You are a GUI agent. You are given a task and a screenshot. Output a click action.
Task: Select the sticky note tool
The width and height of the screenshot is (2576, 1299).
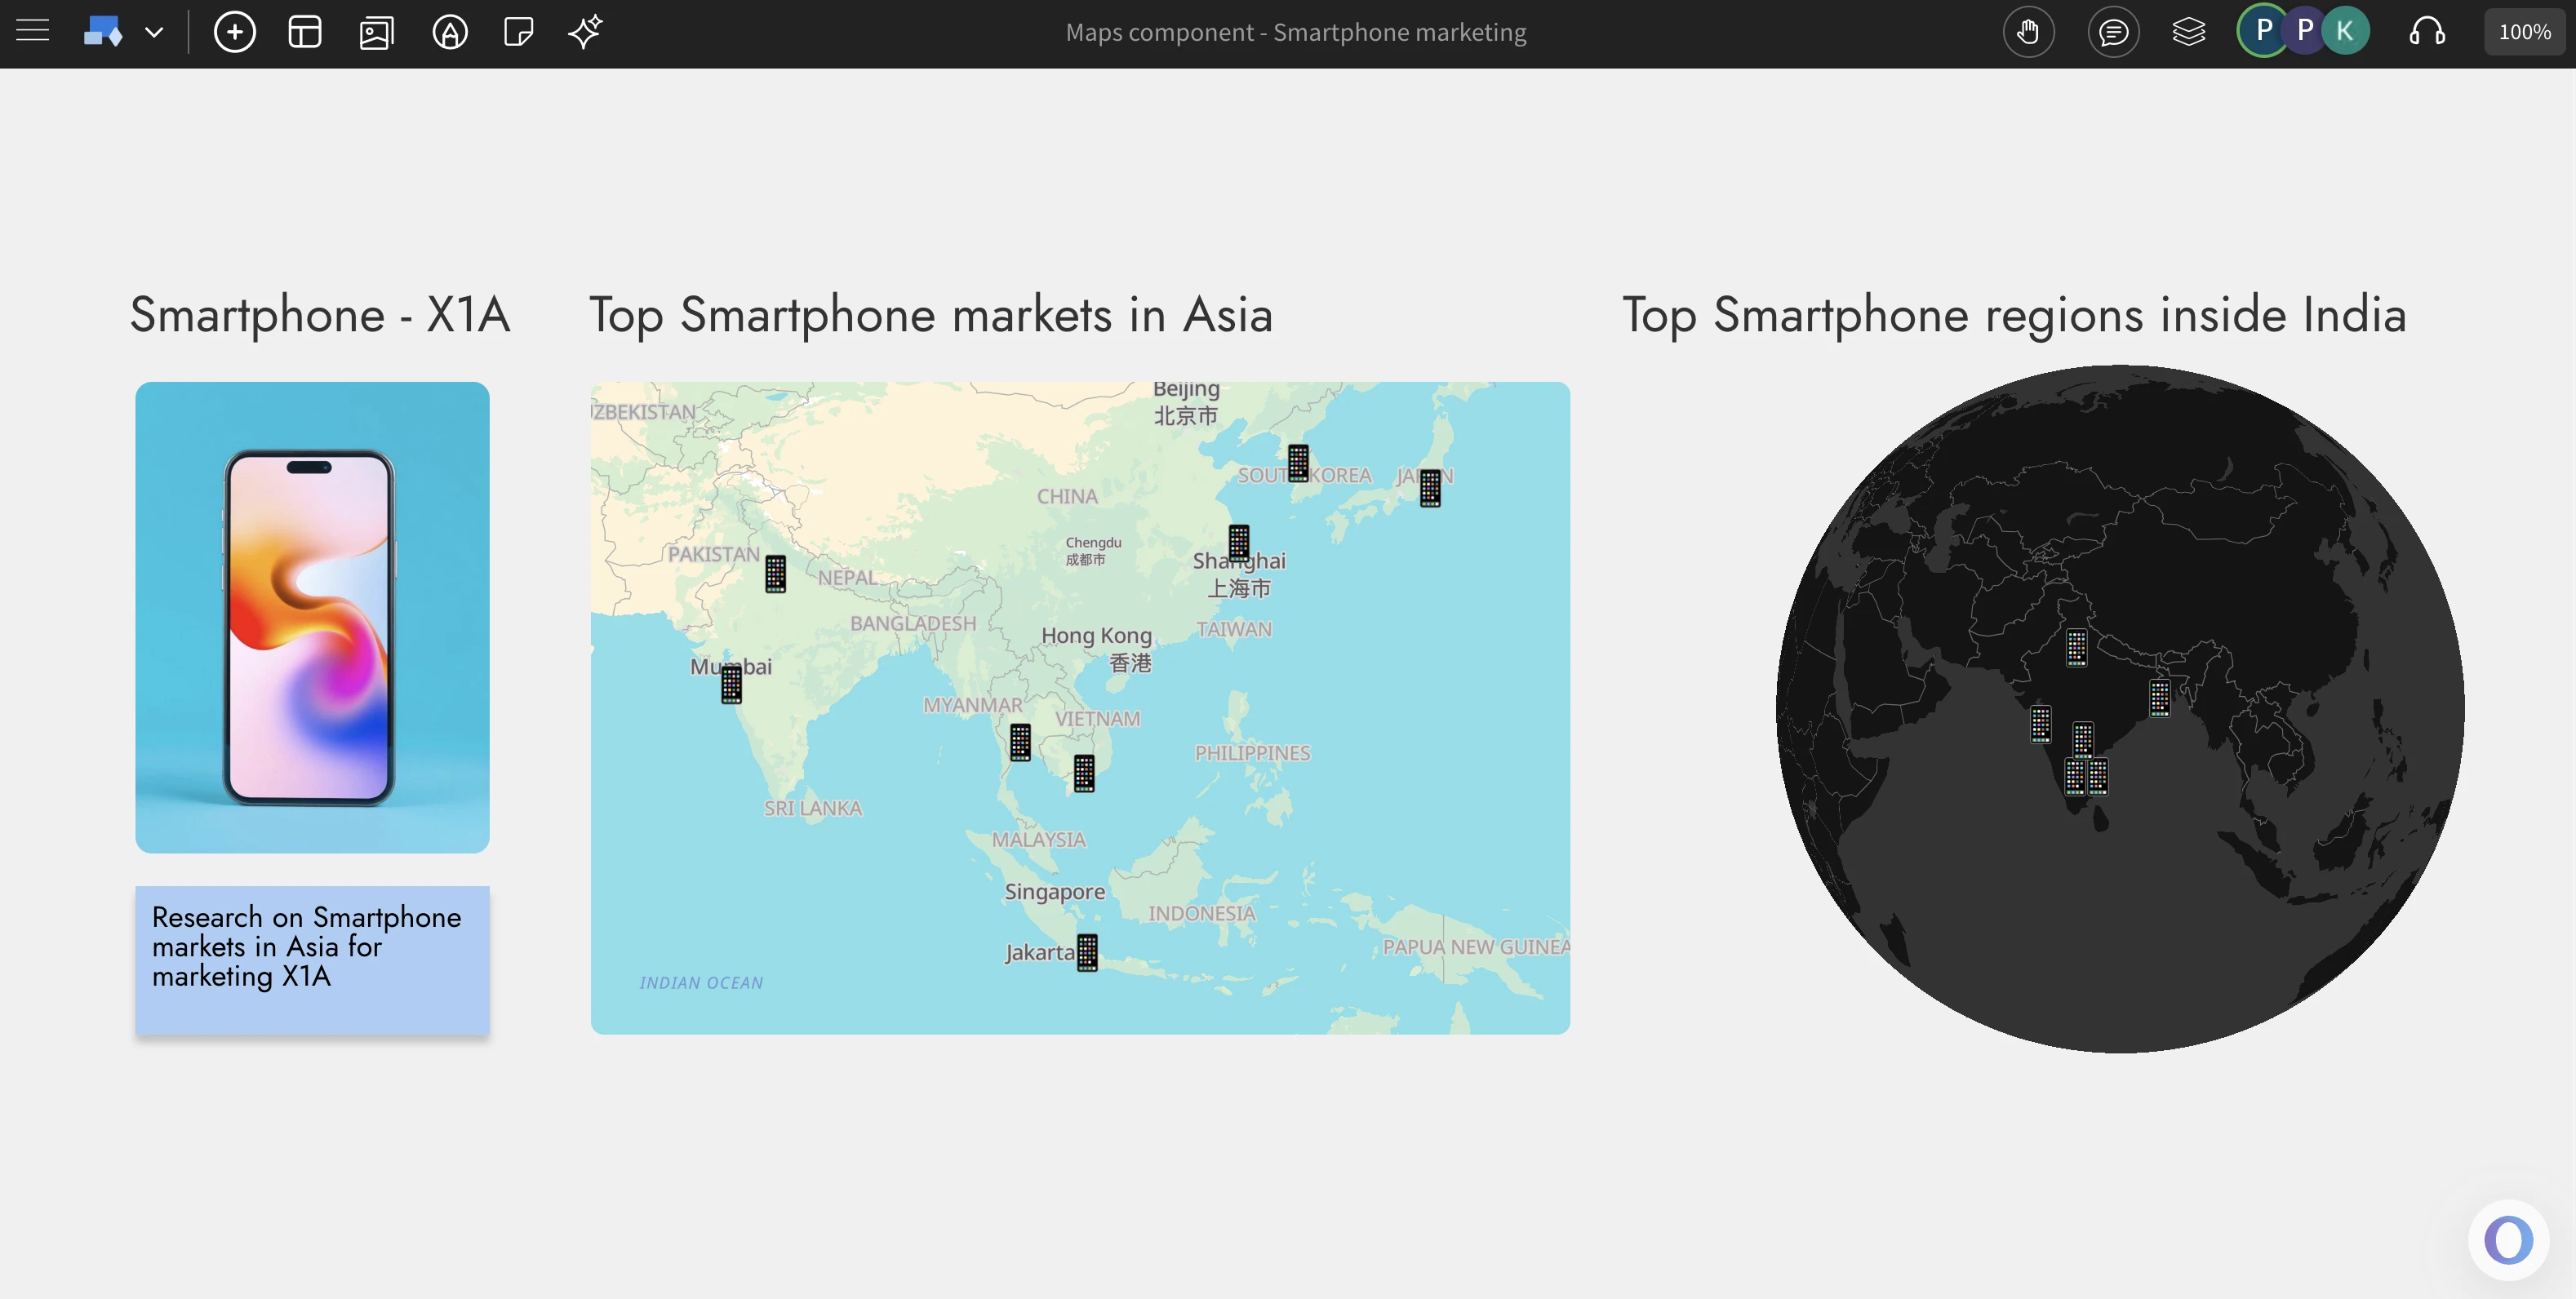coord(518,32)
